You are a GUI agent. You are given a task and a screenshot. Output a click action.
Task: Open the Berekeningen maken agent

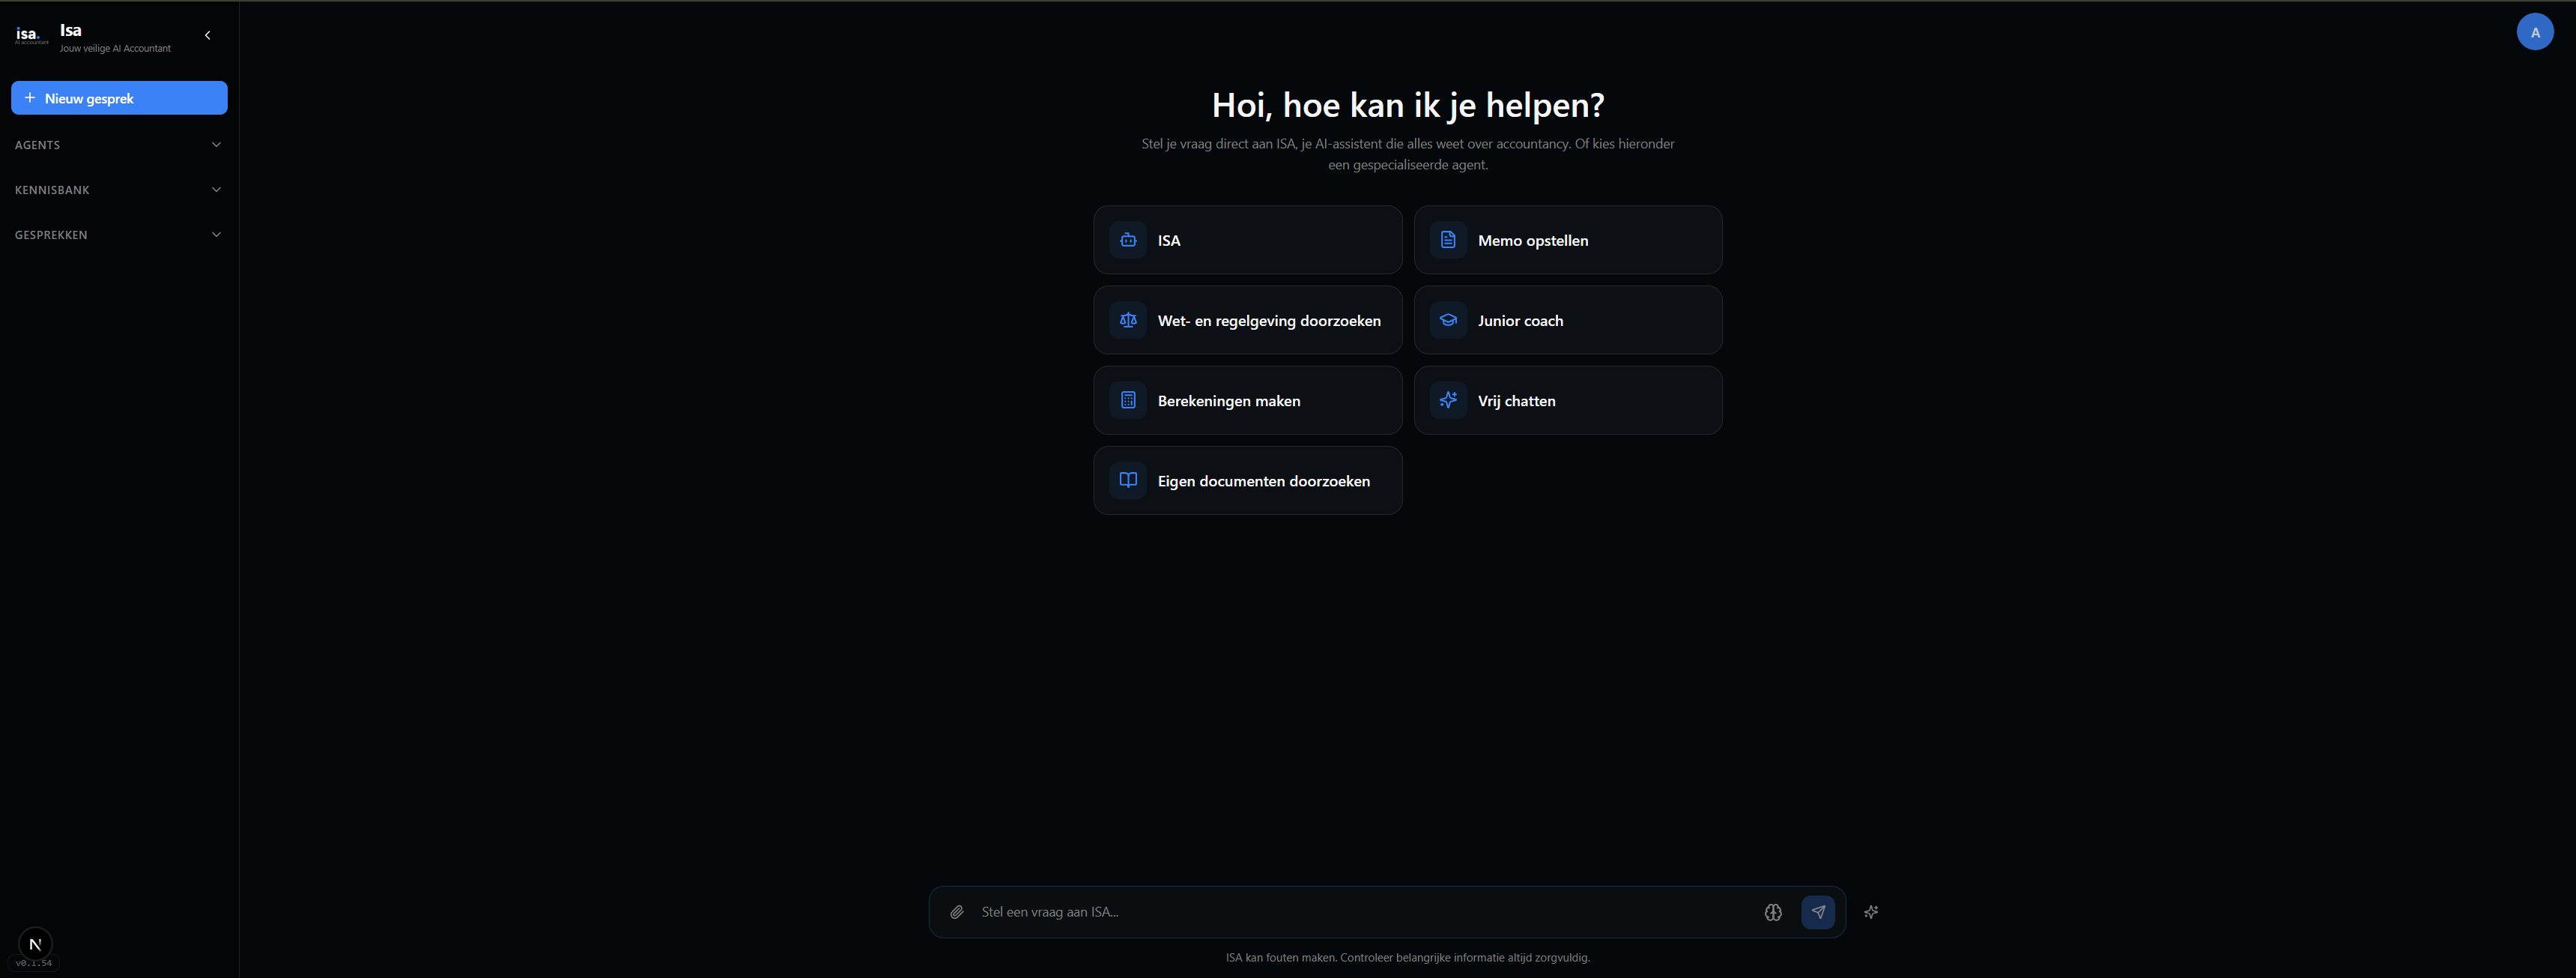coord(1247,400)
